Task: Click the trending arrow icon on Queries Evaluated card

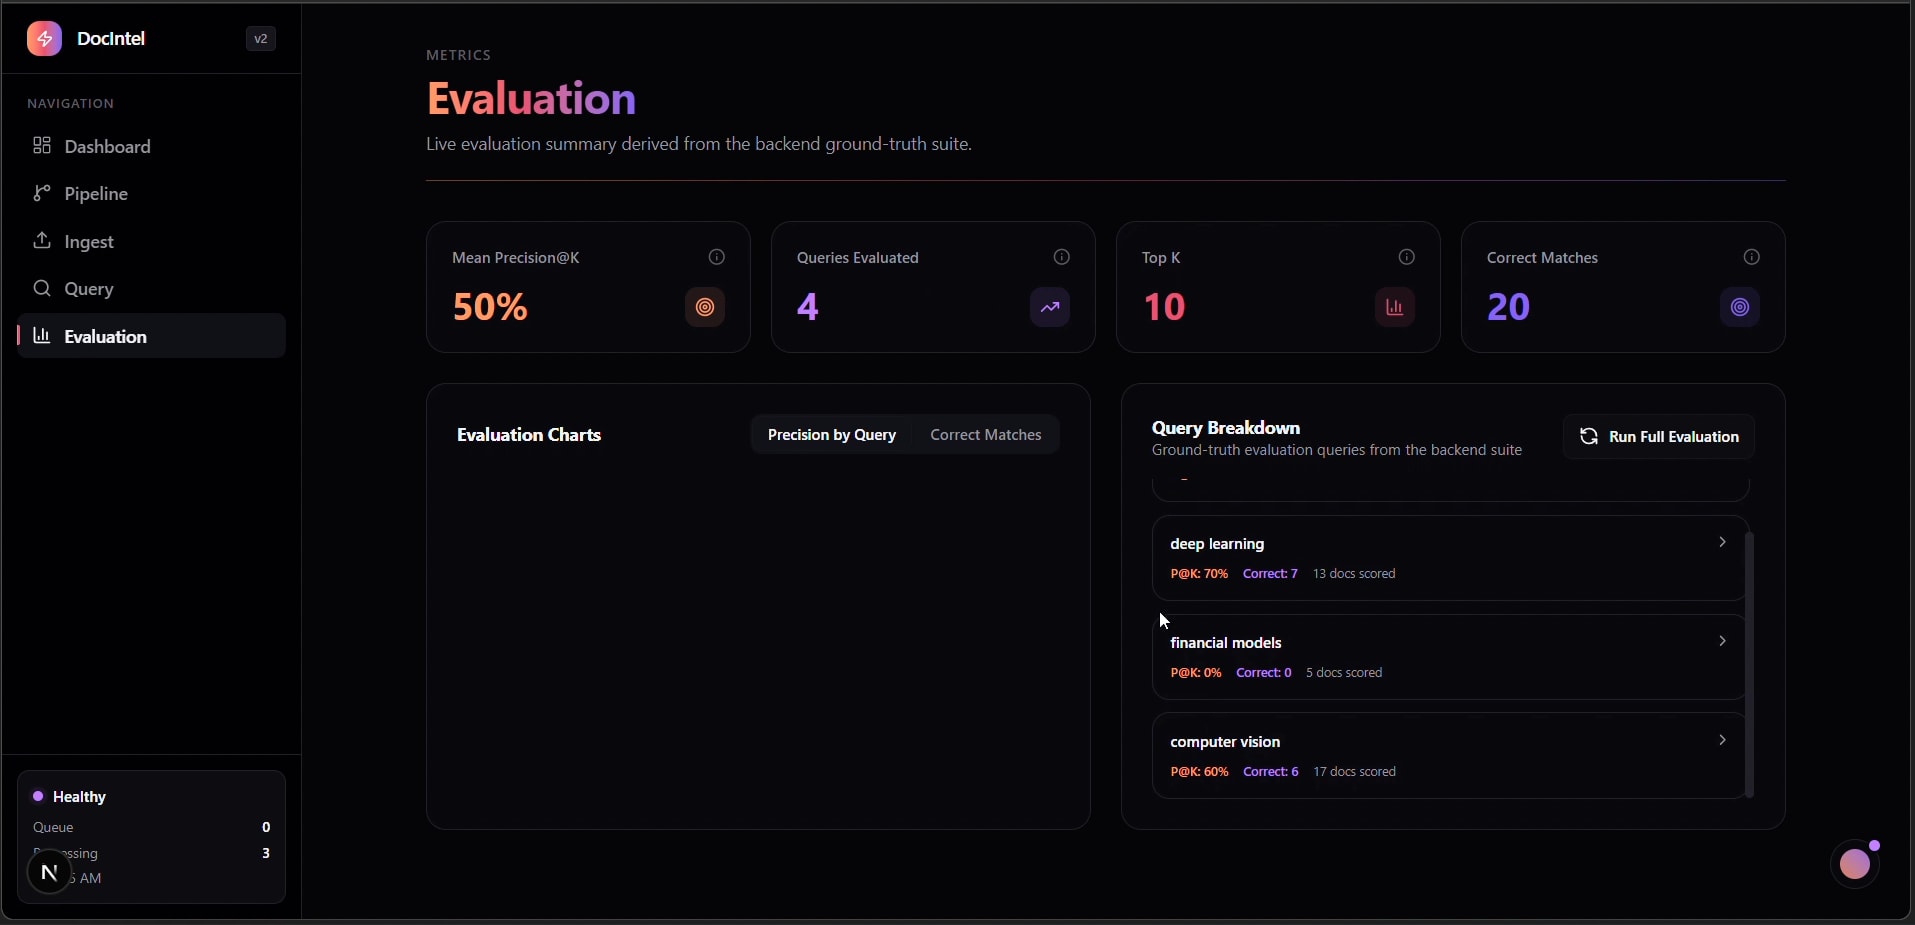Action: coord(1049,307)
